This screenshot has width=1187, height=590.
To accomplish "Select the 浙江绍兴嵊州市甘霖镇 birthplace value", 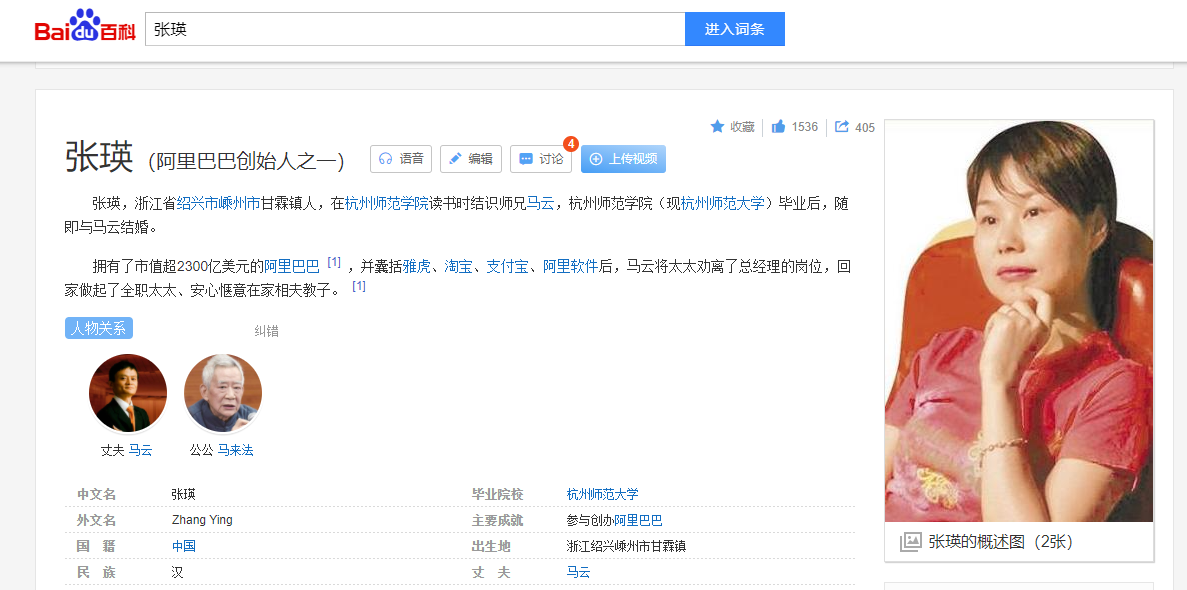I will 626,546.
